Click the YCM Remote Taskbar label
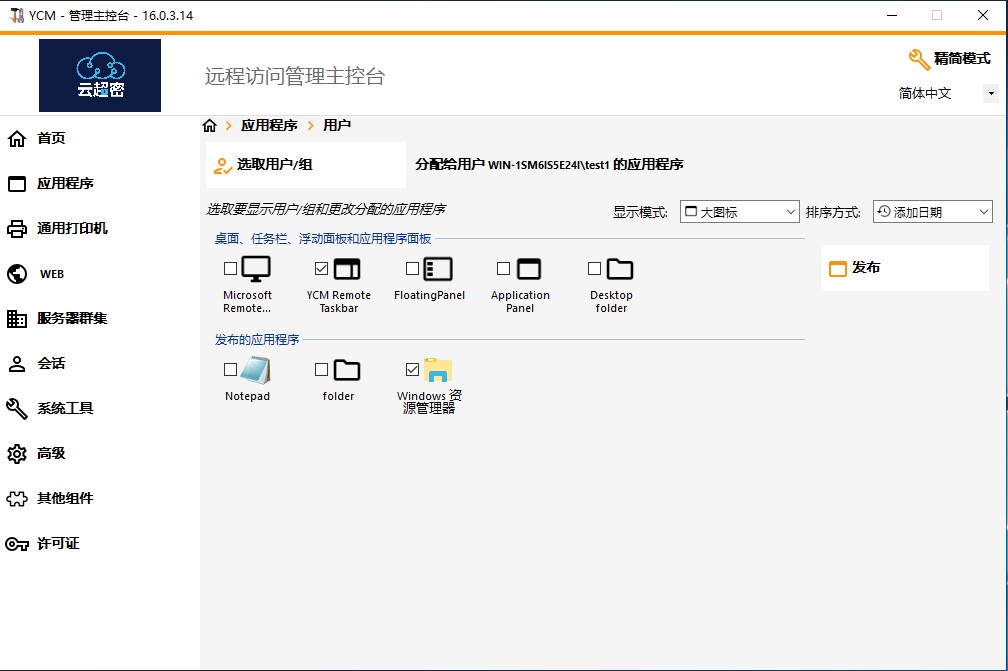 tap(339, 301)
